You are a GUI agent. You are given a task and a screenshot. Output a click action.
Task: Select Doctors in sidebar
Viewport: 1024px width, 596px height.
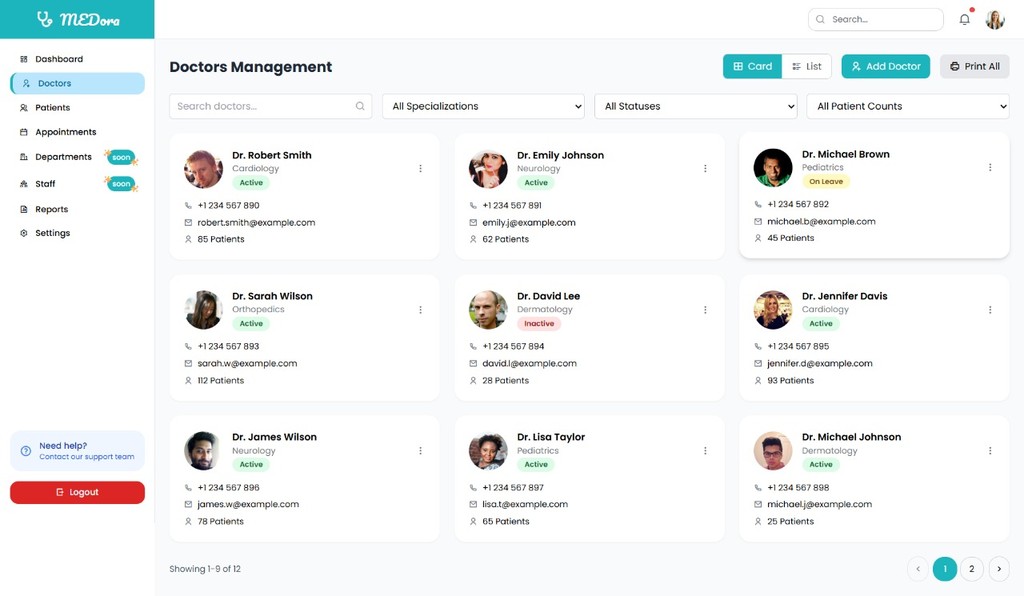(77, 84)
